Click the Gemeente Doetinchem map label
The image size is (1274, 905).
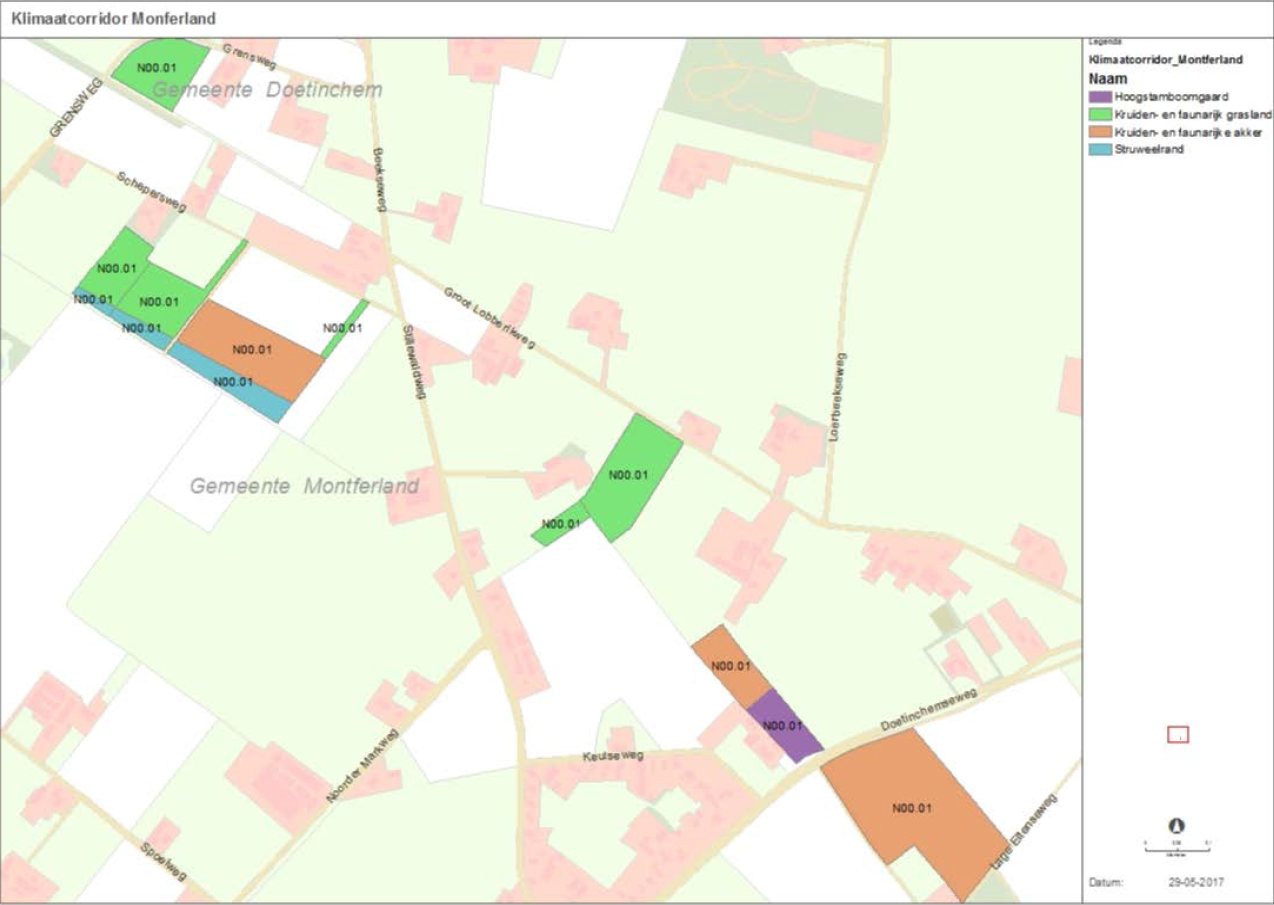pyautogui.click(x=267, y=91)
